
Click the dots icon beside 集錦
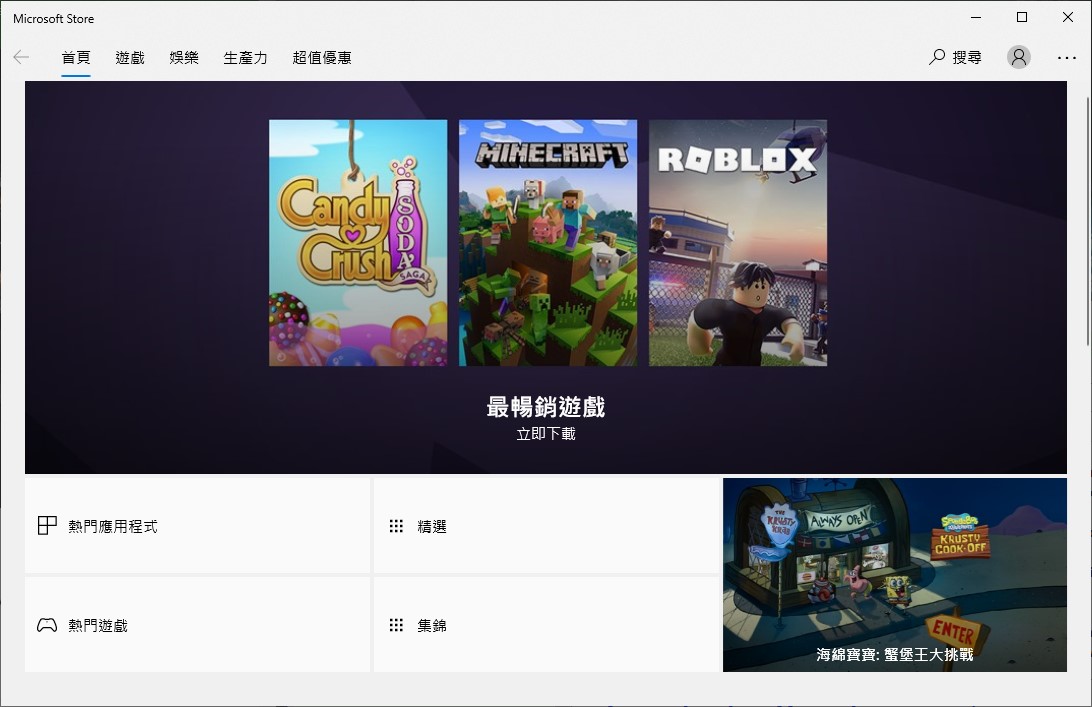click(396, 625)
